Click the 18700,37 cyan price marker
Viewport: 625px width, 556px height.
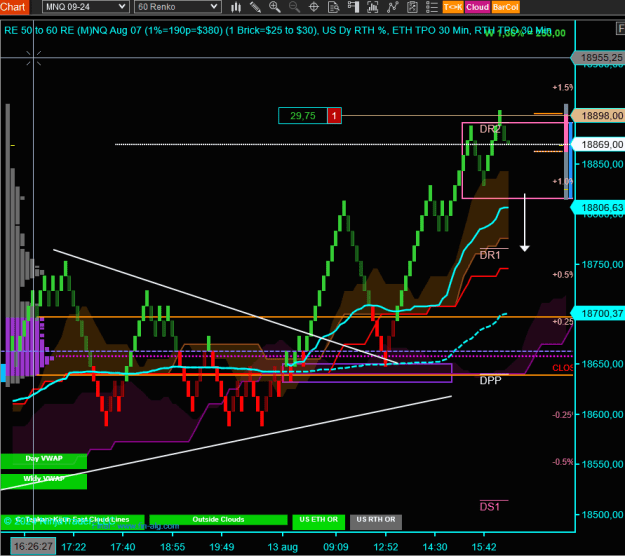598,314
